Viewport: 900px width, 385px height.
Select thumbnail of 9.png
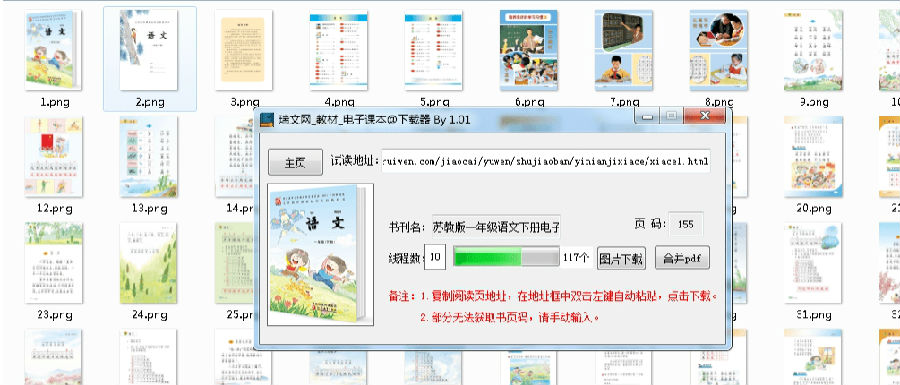[x=813, y=50]
